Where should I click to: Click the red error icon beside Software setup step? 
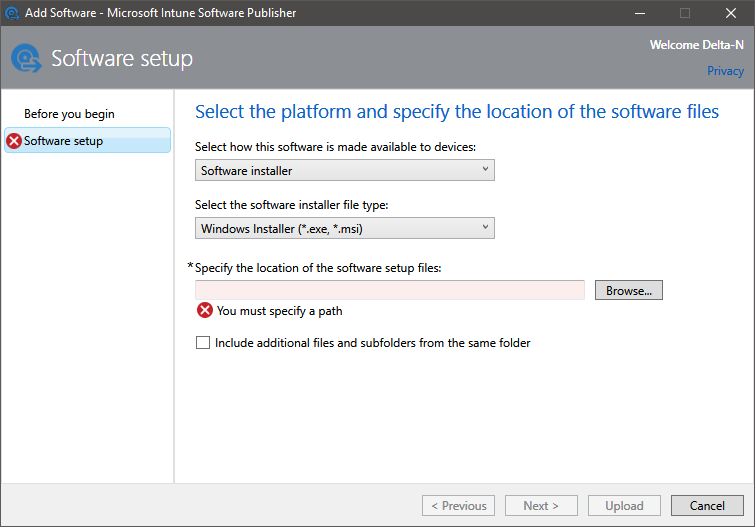(x=14, y=141)
